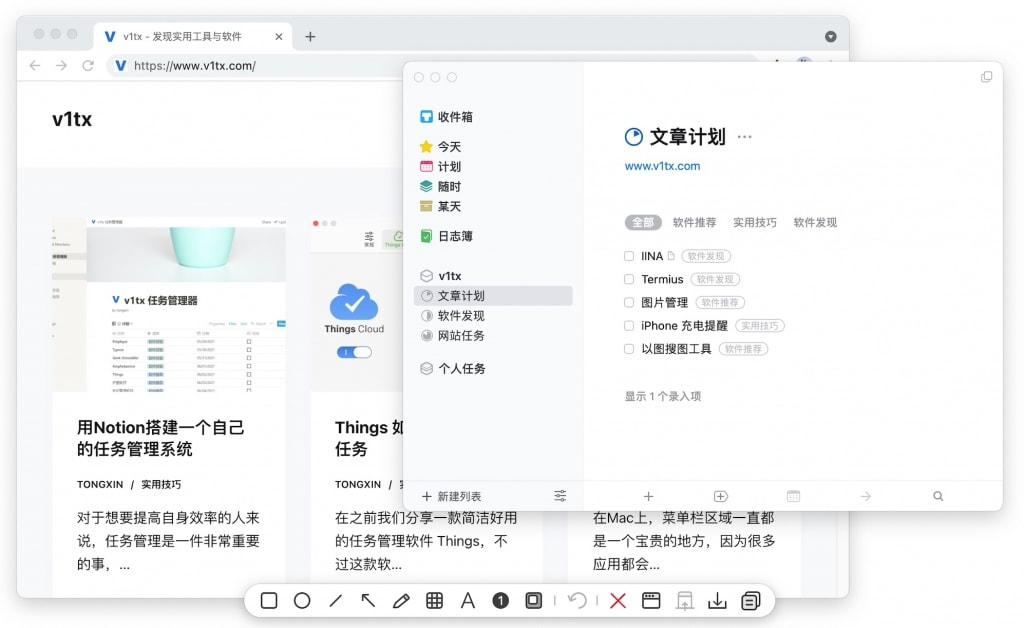Open 收件箱 in Things sidebar
Screen dimensions: 1024x628
coord(446,117)
